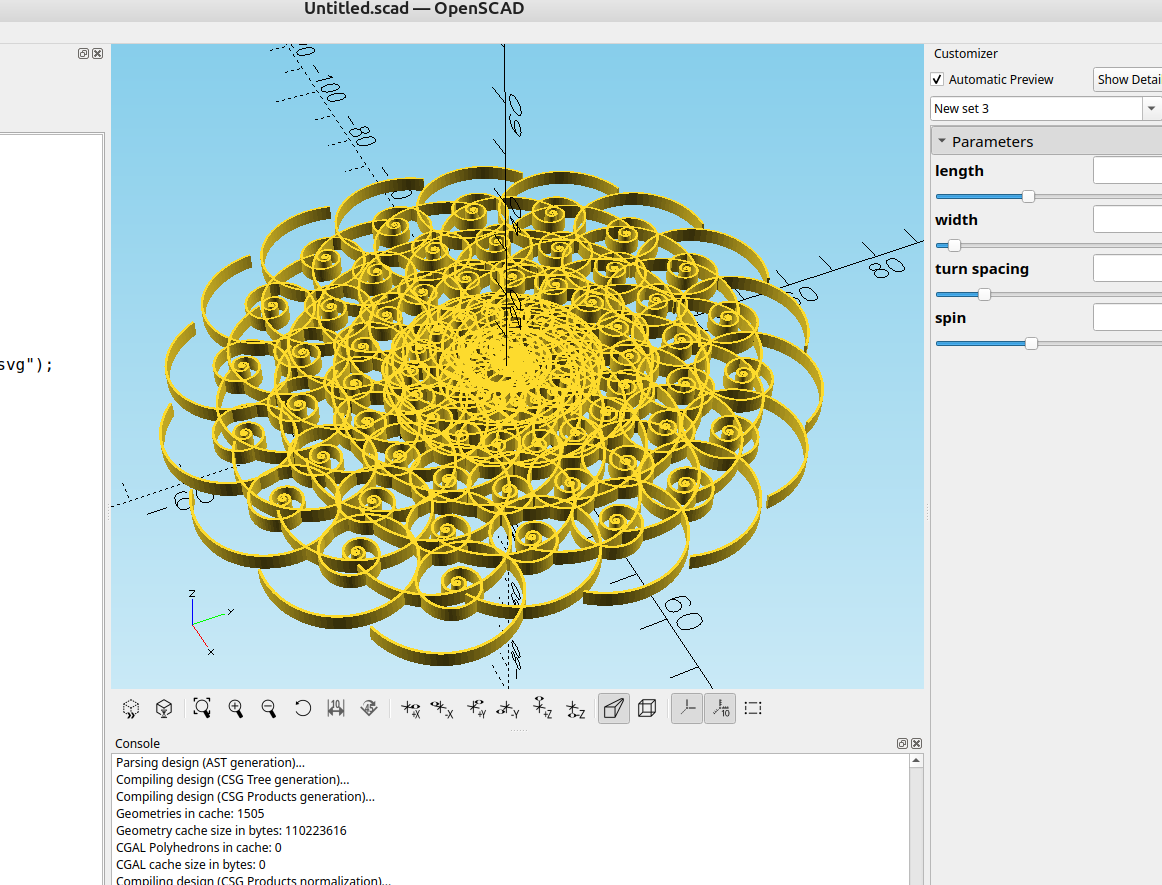Zoom out of the 3D view
The height and width of the screenshot is (885, 1162).
pos(269,709)
